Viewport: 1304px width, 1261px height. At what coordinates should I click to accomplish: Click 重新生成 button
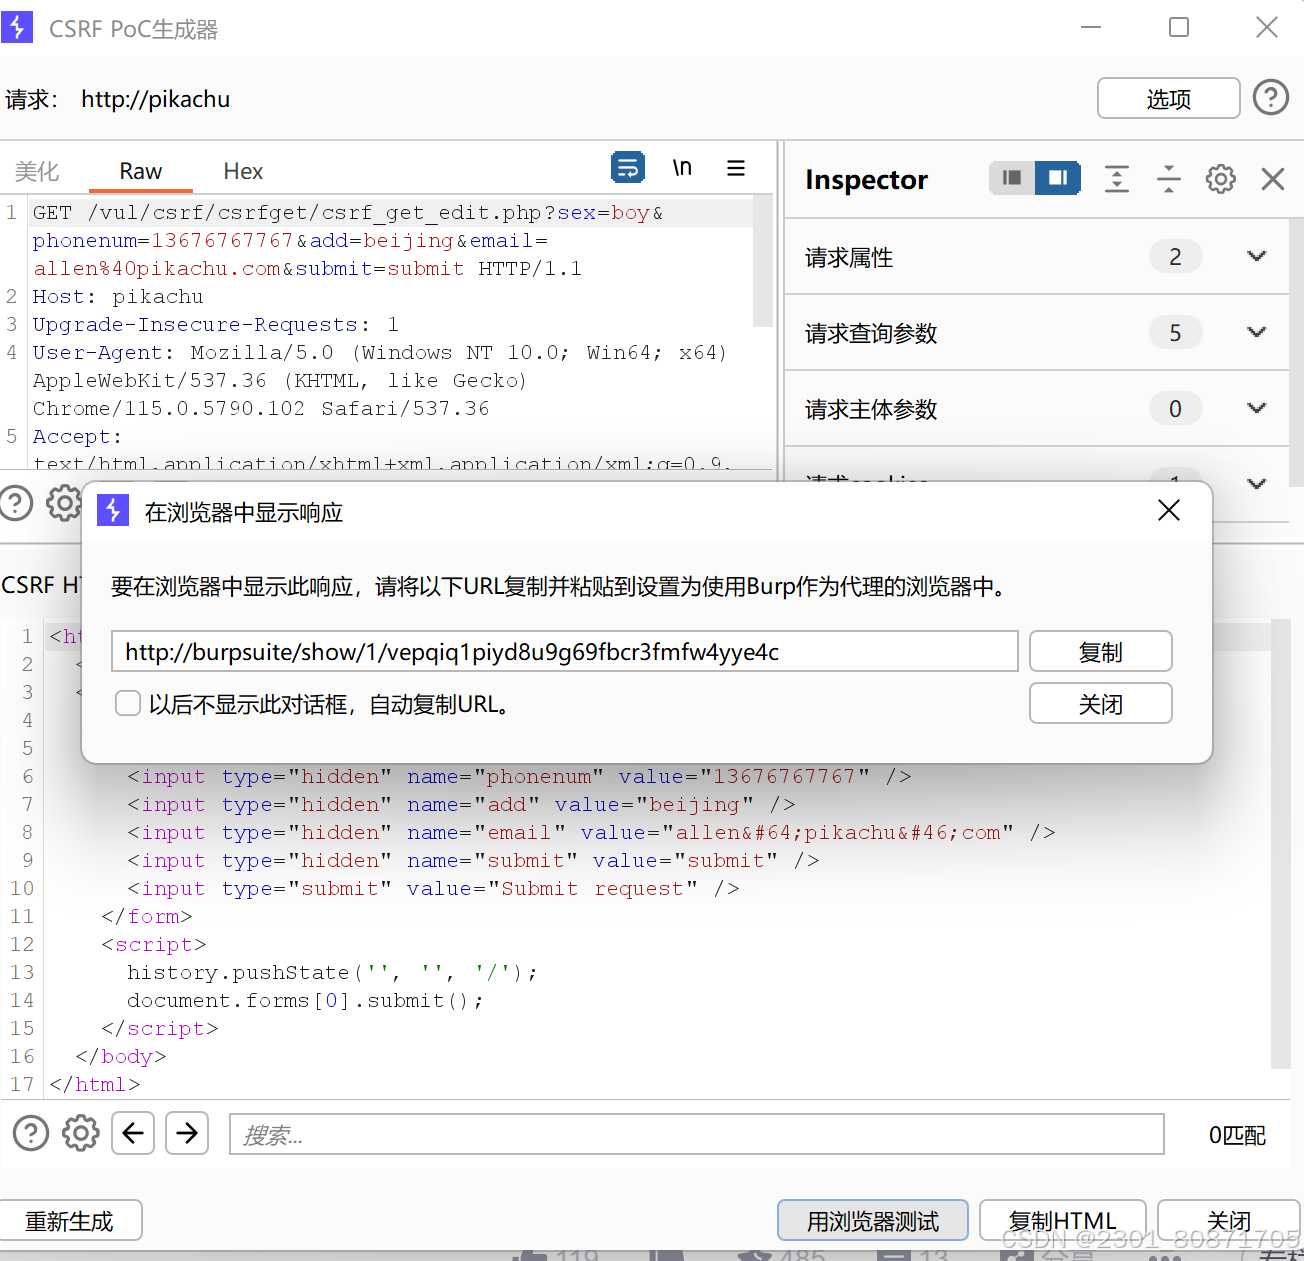(69, 1221)
